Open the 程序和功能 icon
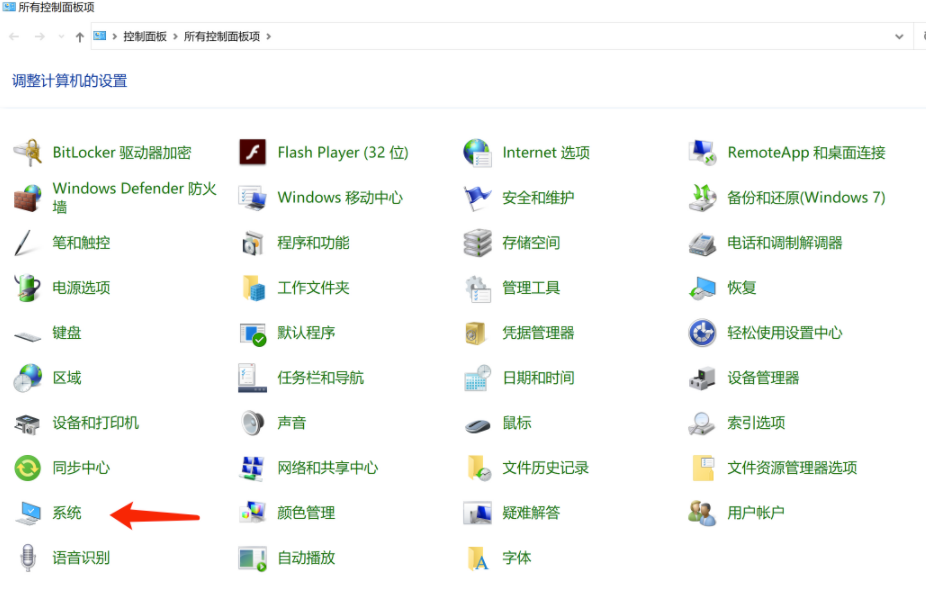Viewport: 926px width, 614px height. click(252, 243)
